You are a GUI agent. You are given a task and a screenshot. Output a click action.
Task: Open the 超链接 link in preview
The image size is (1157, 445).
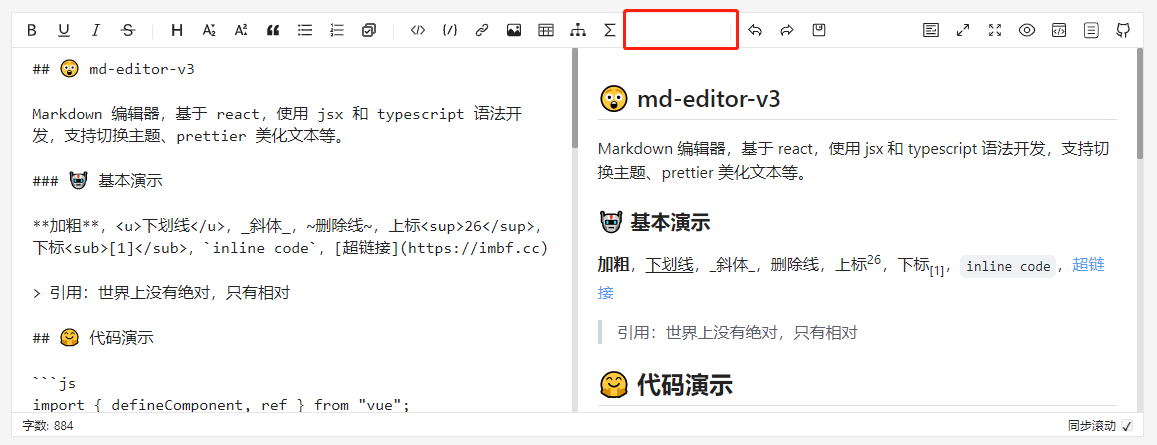coord(1088,266)
